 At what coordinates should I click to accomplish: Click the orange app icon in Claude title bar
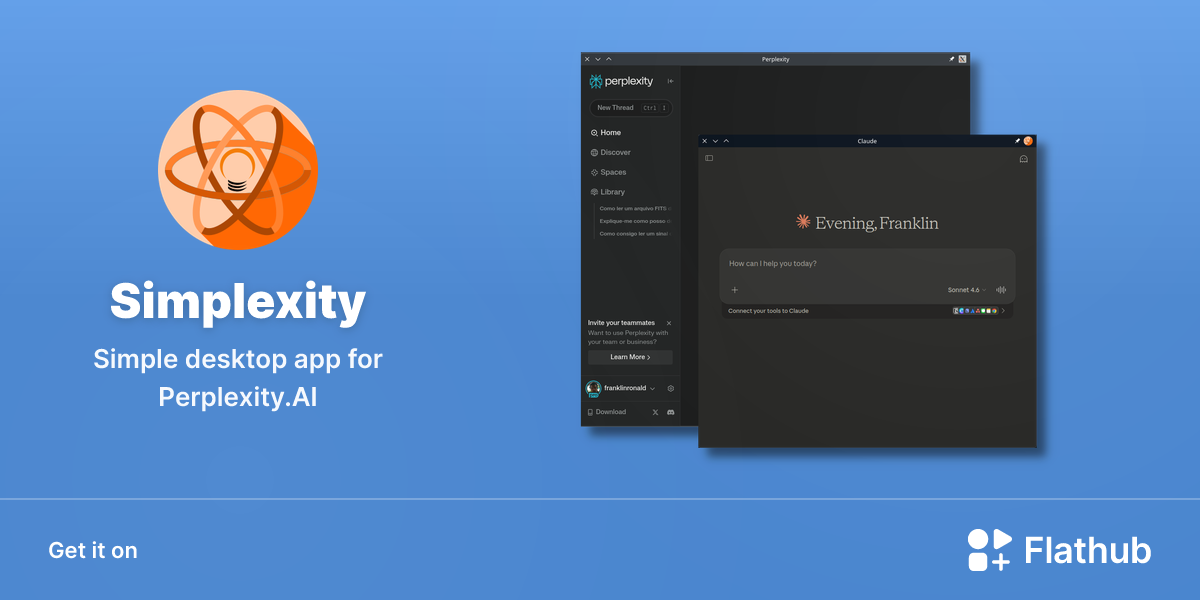(1028, 141)
